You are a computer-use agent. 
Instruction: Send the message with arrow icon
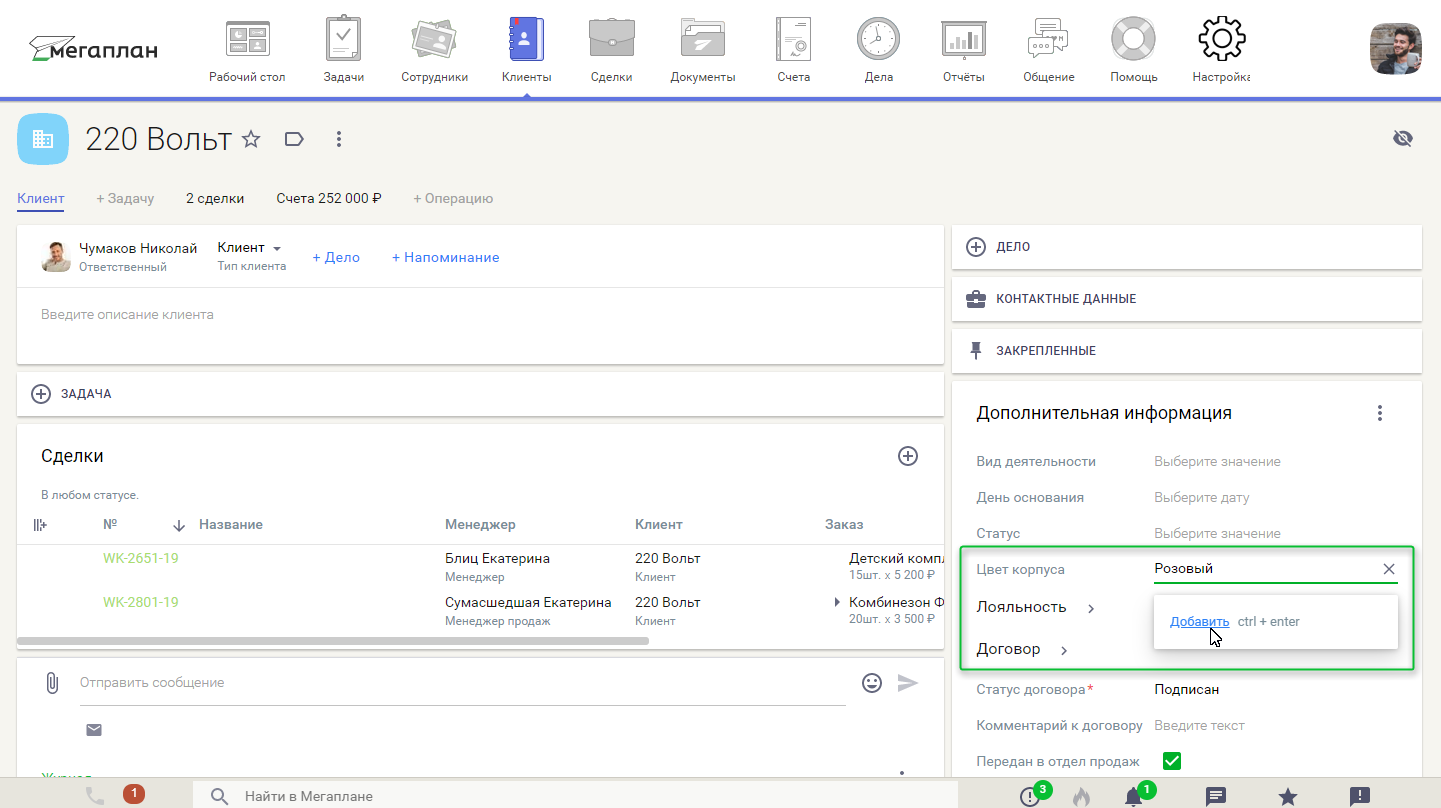click(x=908, y=683)
